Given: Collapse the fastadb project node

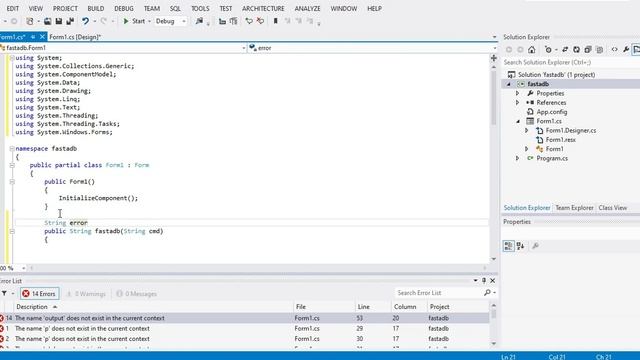Looking at the screenshot, I should [509, 84].
